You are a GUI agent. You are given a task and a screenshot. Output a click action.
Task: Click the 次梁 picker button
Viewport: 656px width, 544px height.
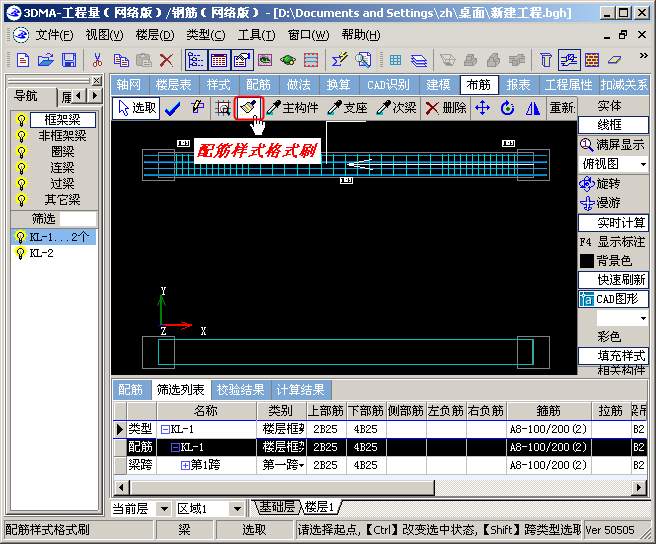(396, 108)
